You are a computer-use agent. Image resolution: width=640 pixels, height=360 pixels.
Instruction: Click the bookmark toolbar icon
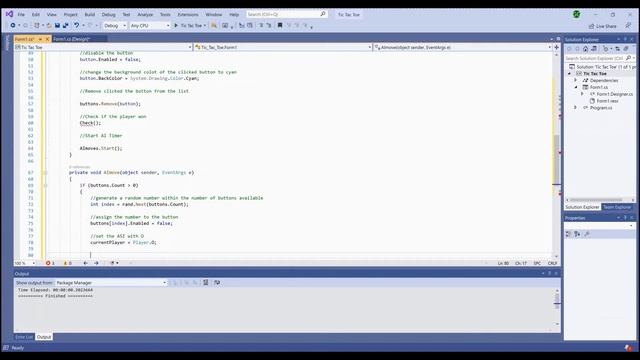pos(280,25)
